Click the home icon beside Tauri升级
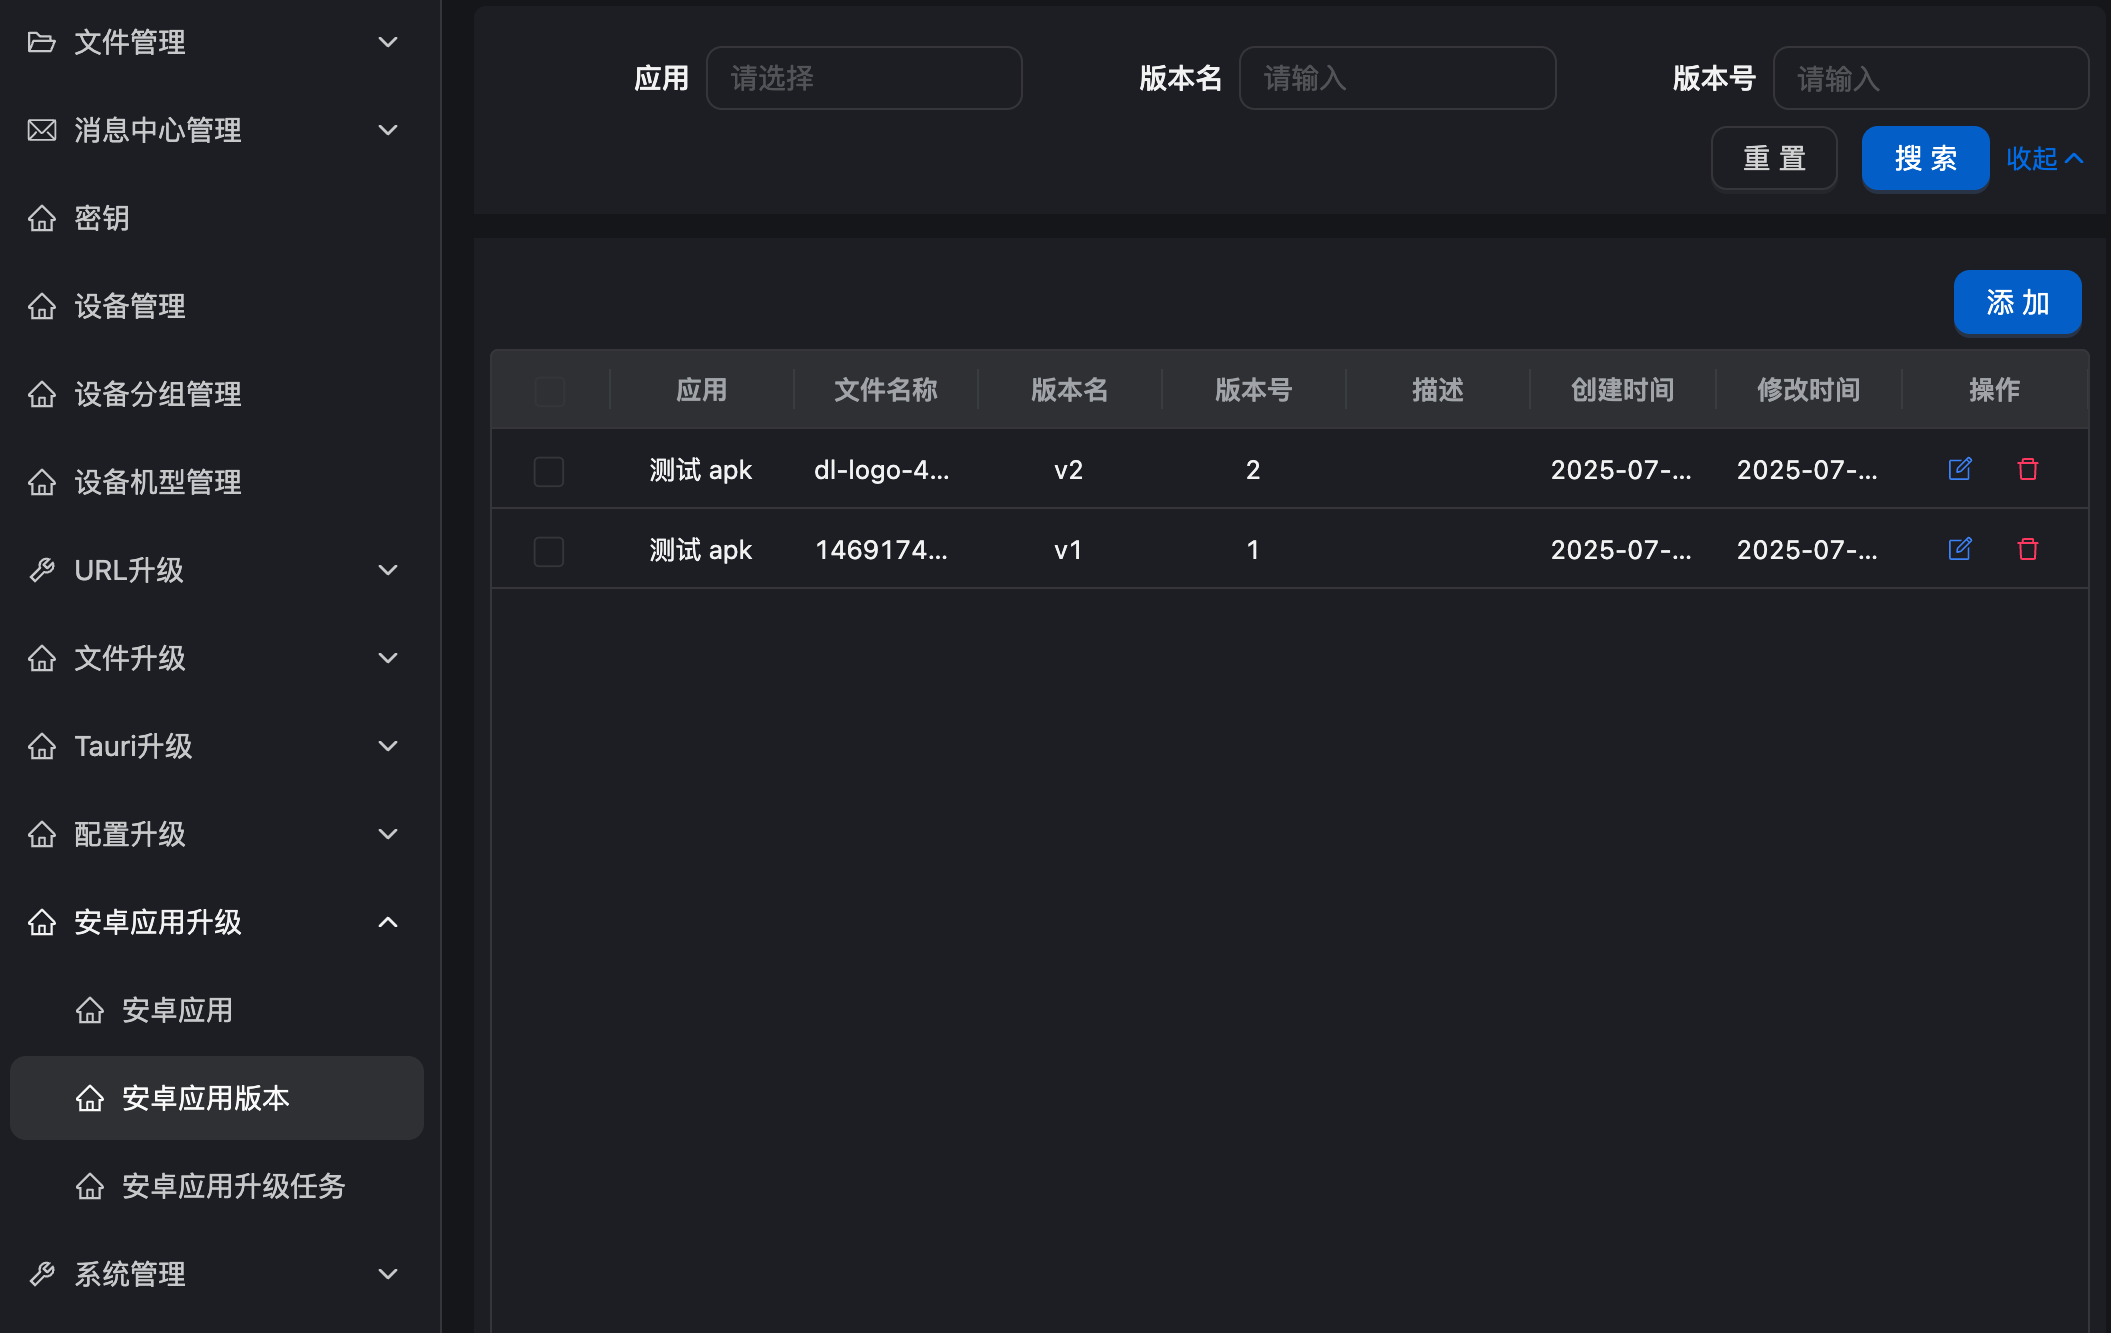This screenshot has width=2112, height=1334. click(42, 746)
